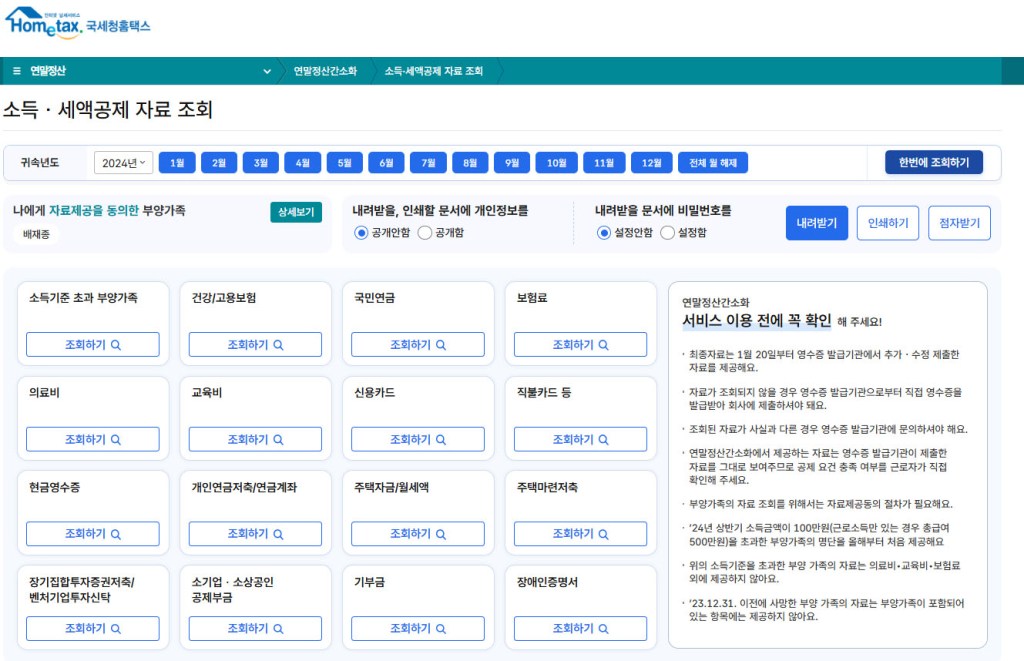Click the magnifier icon in the 현금영수증 card
Screen dimensions: 1024x661
(x=116, y=534)
